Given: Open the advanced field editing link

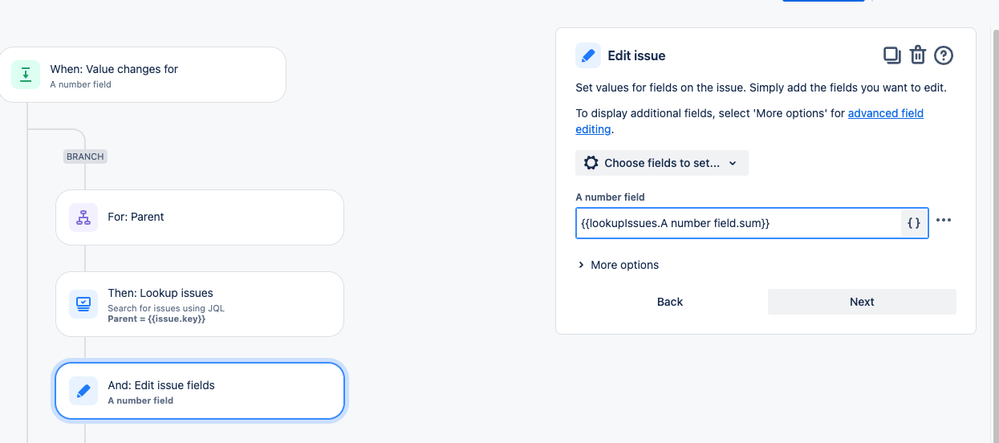Looking at the screenshot, I should [749, 121].
